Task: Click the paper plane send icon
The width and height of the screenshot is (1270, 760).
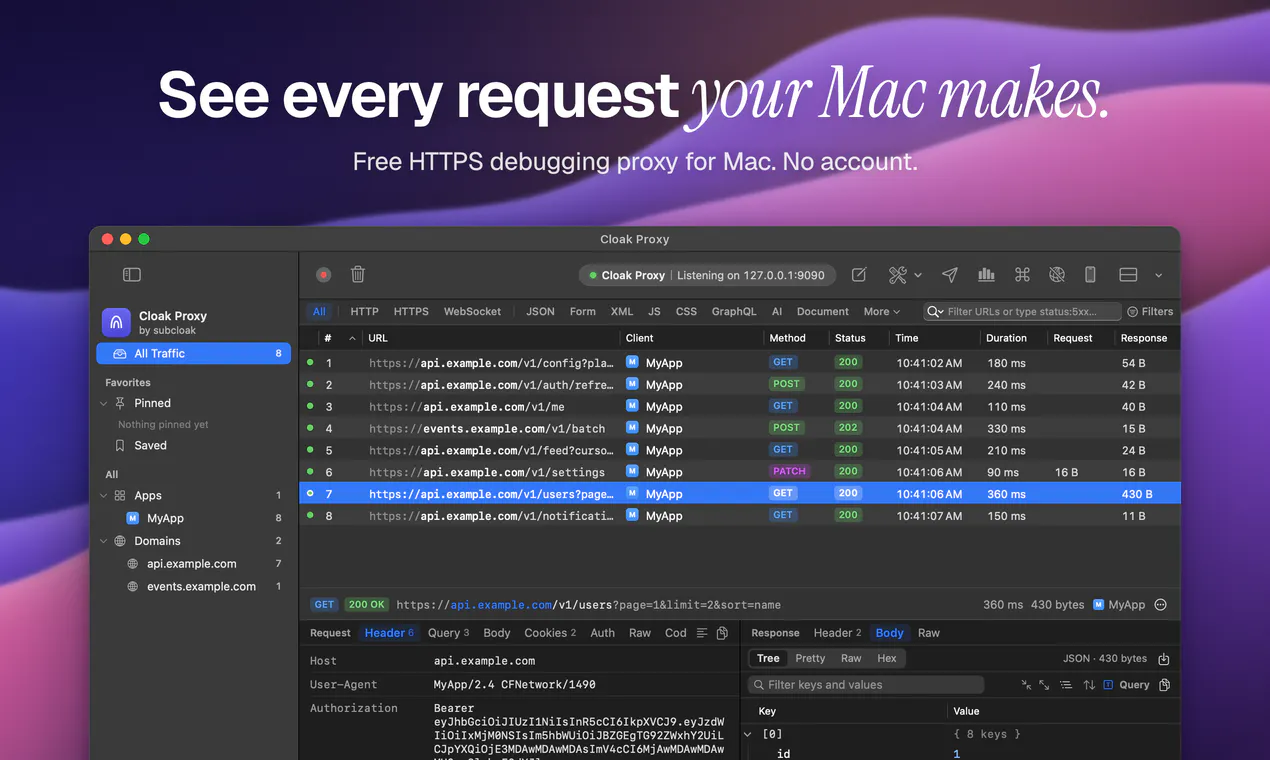Action: (x=950, y=275)
